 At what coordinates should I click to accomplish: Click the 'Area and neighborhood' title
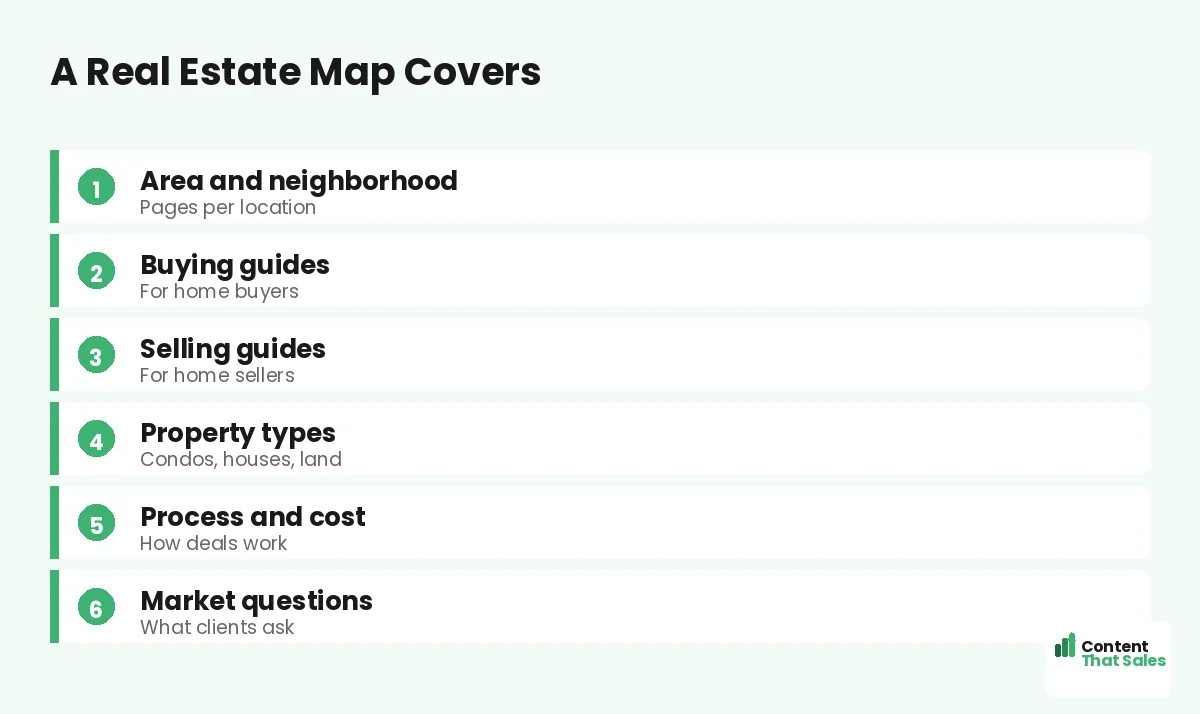[299, 181]
